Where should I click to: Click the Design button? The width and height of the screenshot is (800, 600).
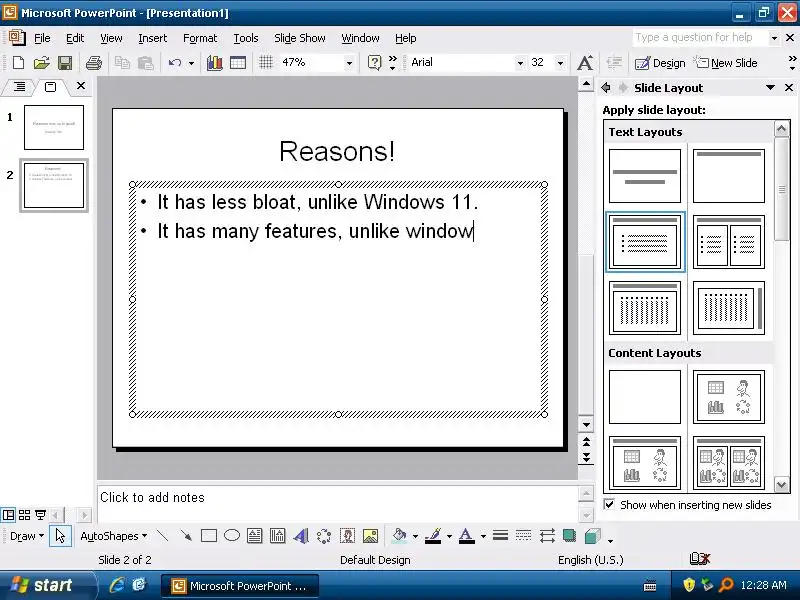[660, 63]
